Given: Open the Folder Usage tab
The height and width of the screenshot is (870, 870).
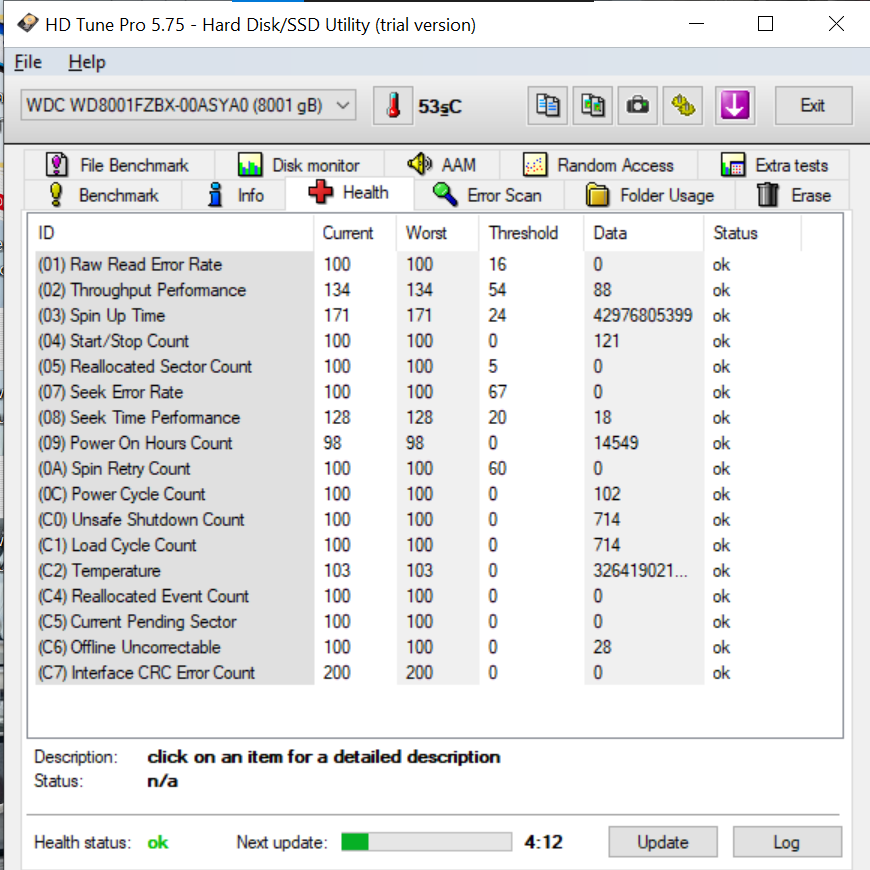Looking at the screenshot, I should (x=651, y=195).
